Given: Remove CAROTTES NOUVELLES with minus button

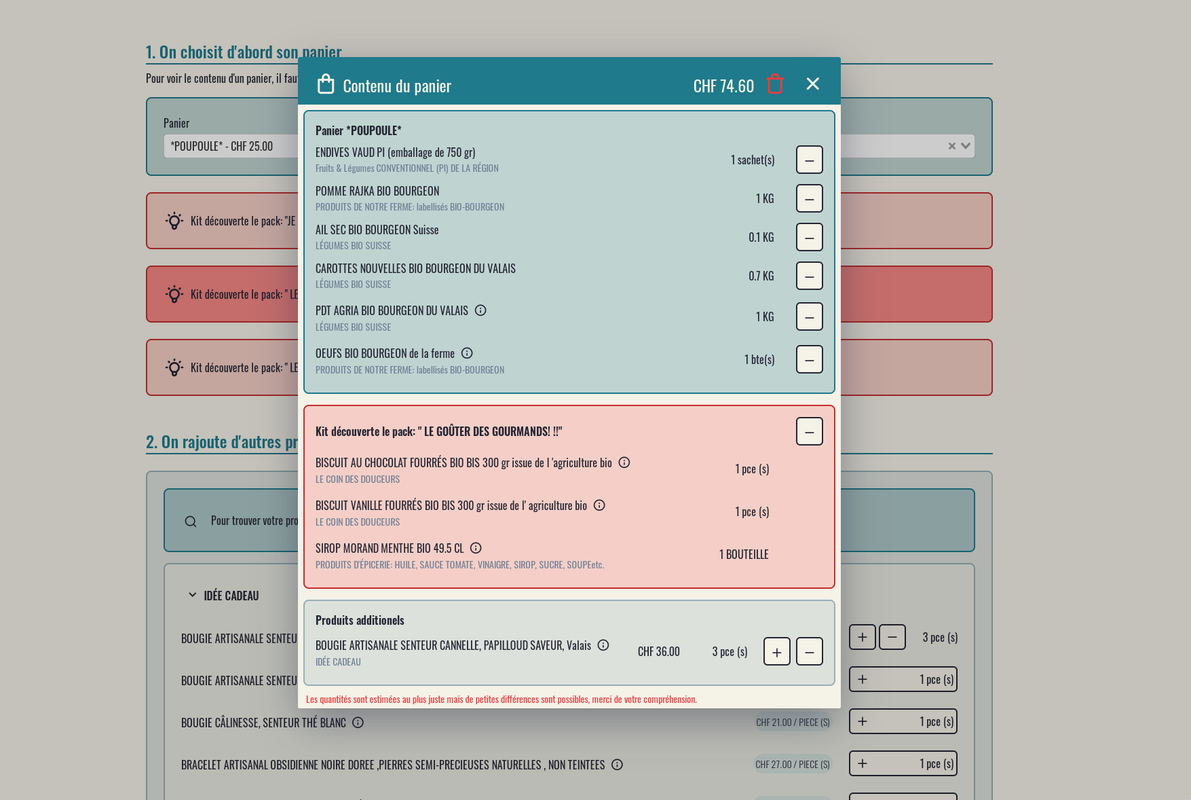Looking at the screenshot, I should 809,276.
